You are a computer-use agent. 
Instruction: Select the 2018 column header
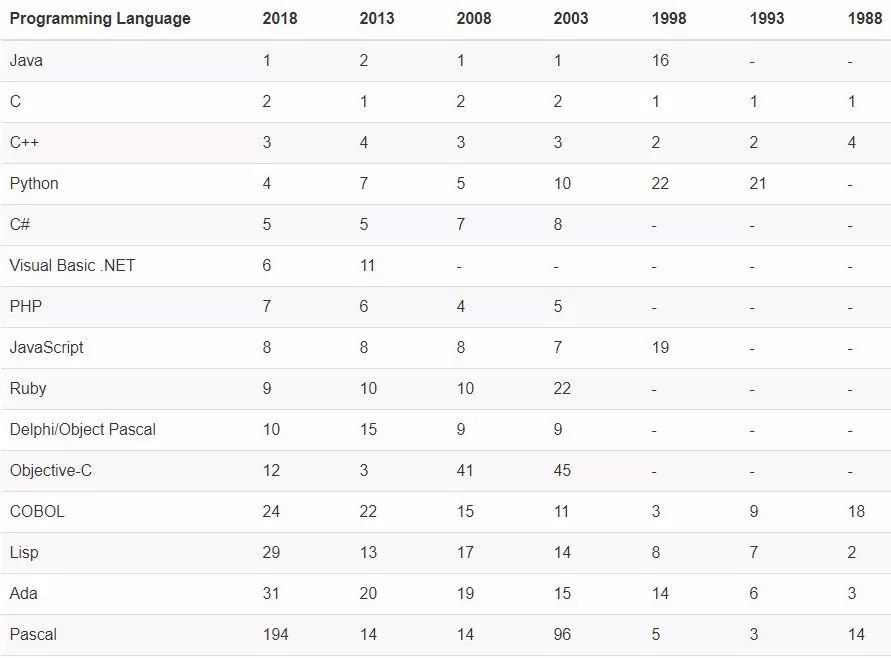click(x=280, y=19)
